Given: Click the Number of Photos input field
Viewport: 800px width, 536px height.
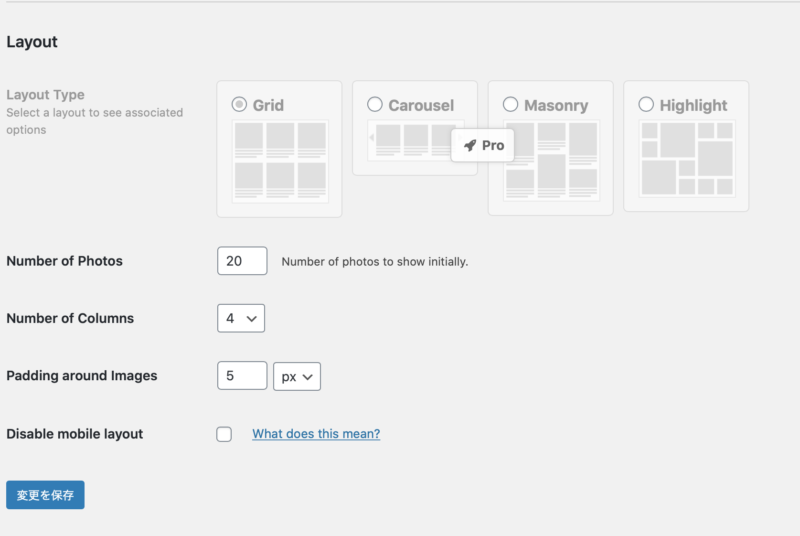Looking at the screenshot, I should coord(242,261).
